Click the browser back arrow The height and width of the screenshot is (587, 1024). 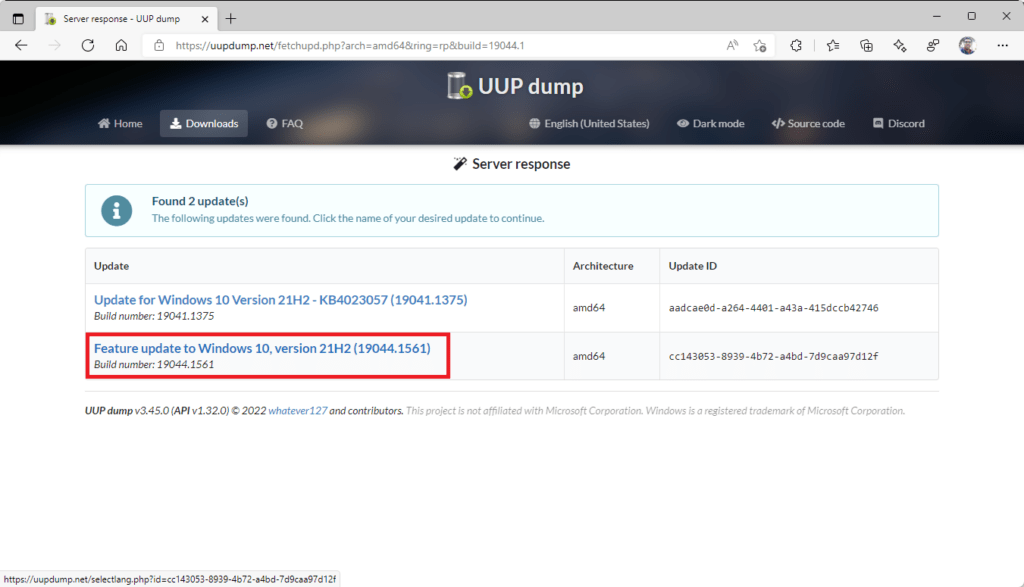click(x=21, y=45)
